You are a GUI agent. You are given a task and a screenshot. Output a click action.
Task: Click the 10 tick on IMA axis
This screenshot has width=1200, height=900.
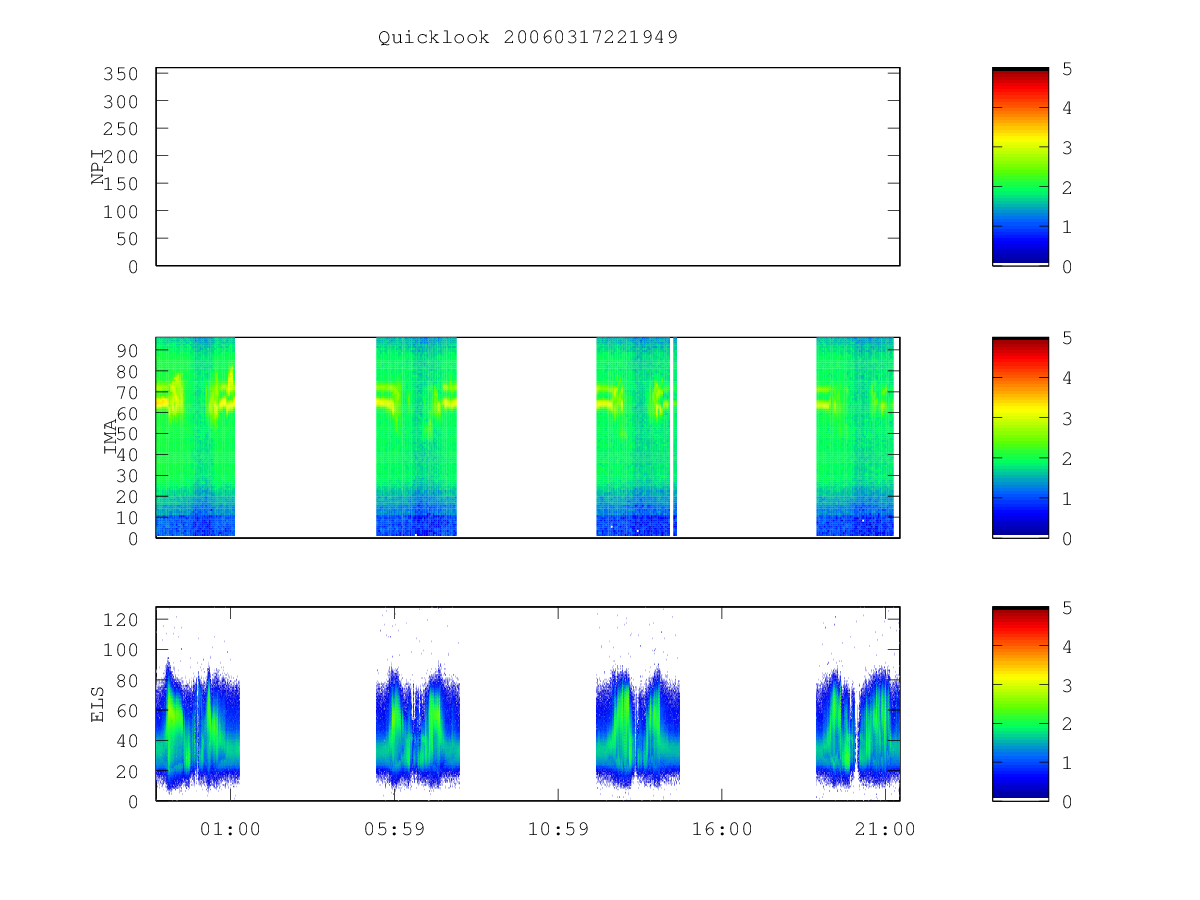127,518
